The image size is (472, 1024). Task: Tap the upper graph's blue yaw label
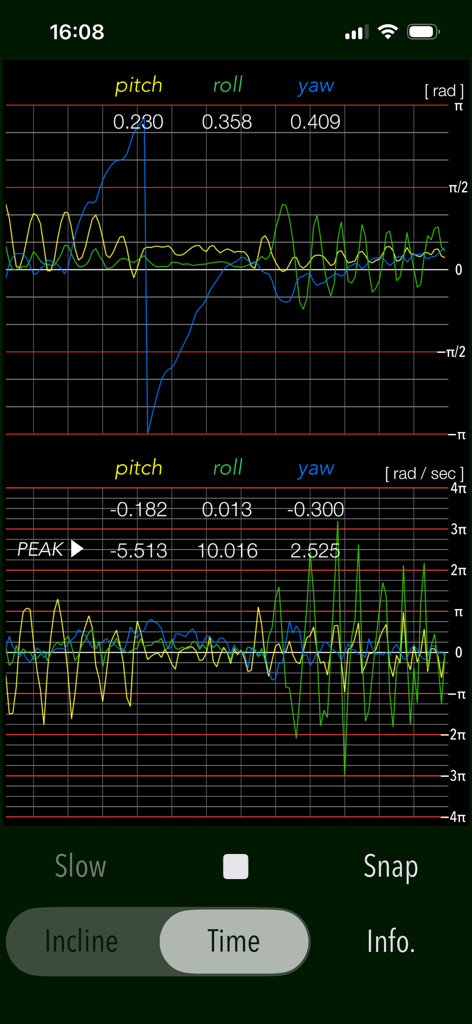point(316,86)
